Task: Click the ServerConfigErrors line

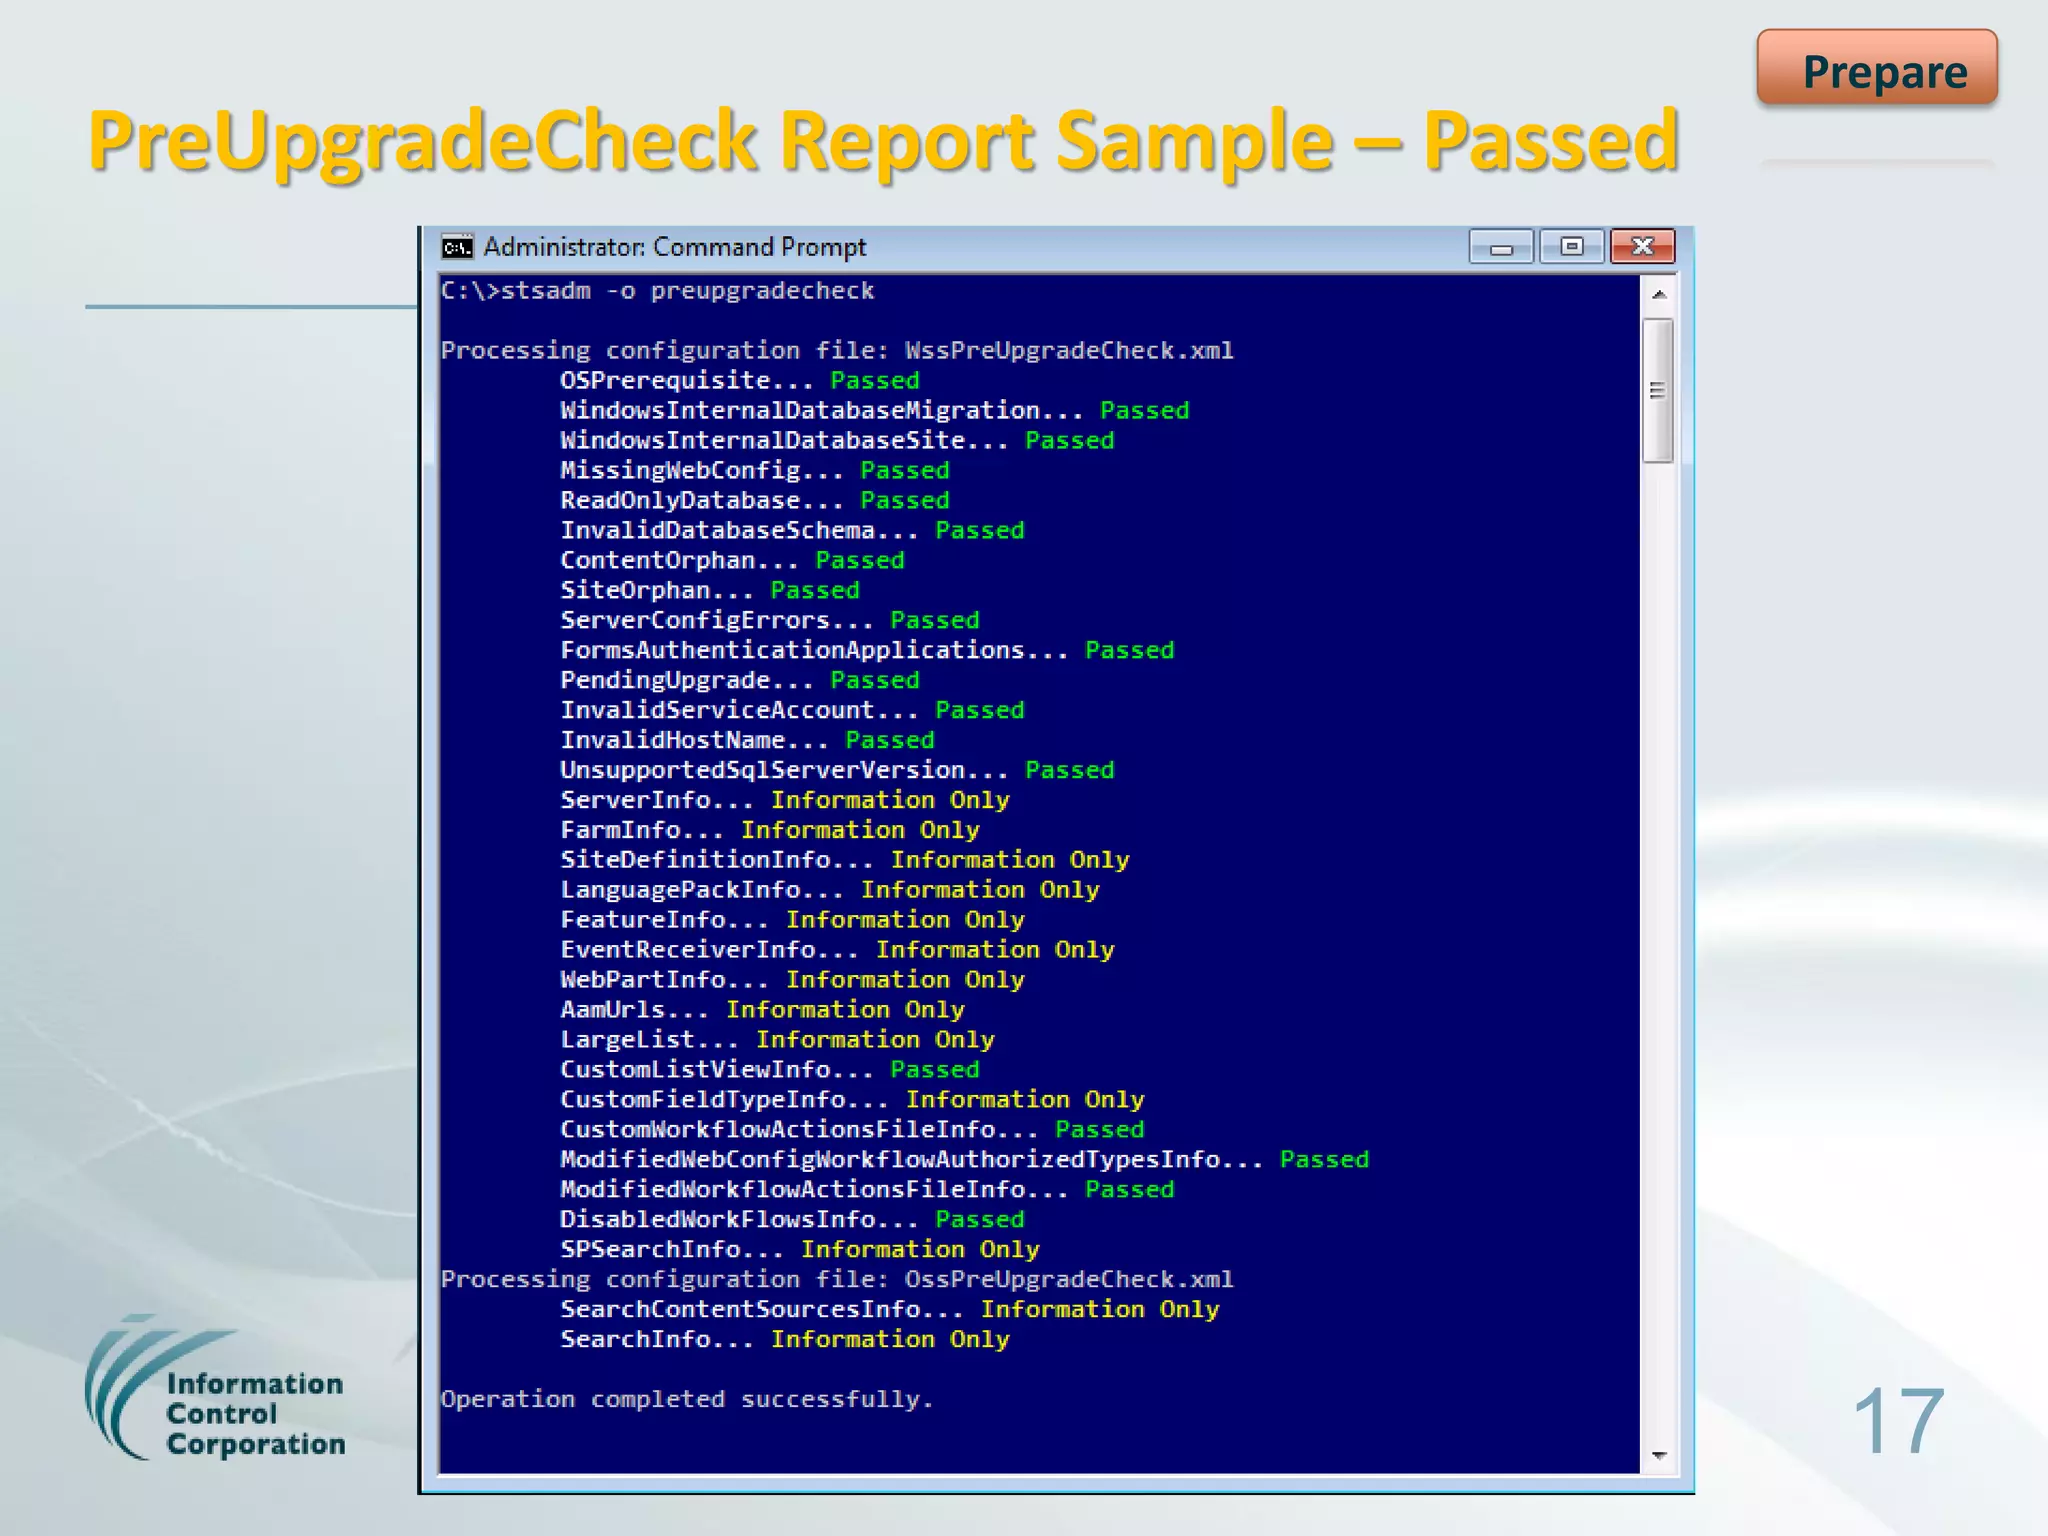Action: 770,621
